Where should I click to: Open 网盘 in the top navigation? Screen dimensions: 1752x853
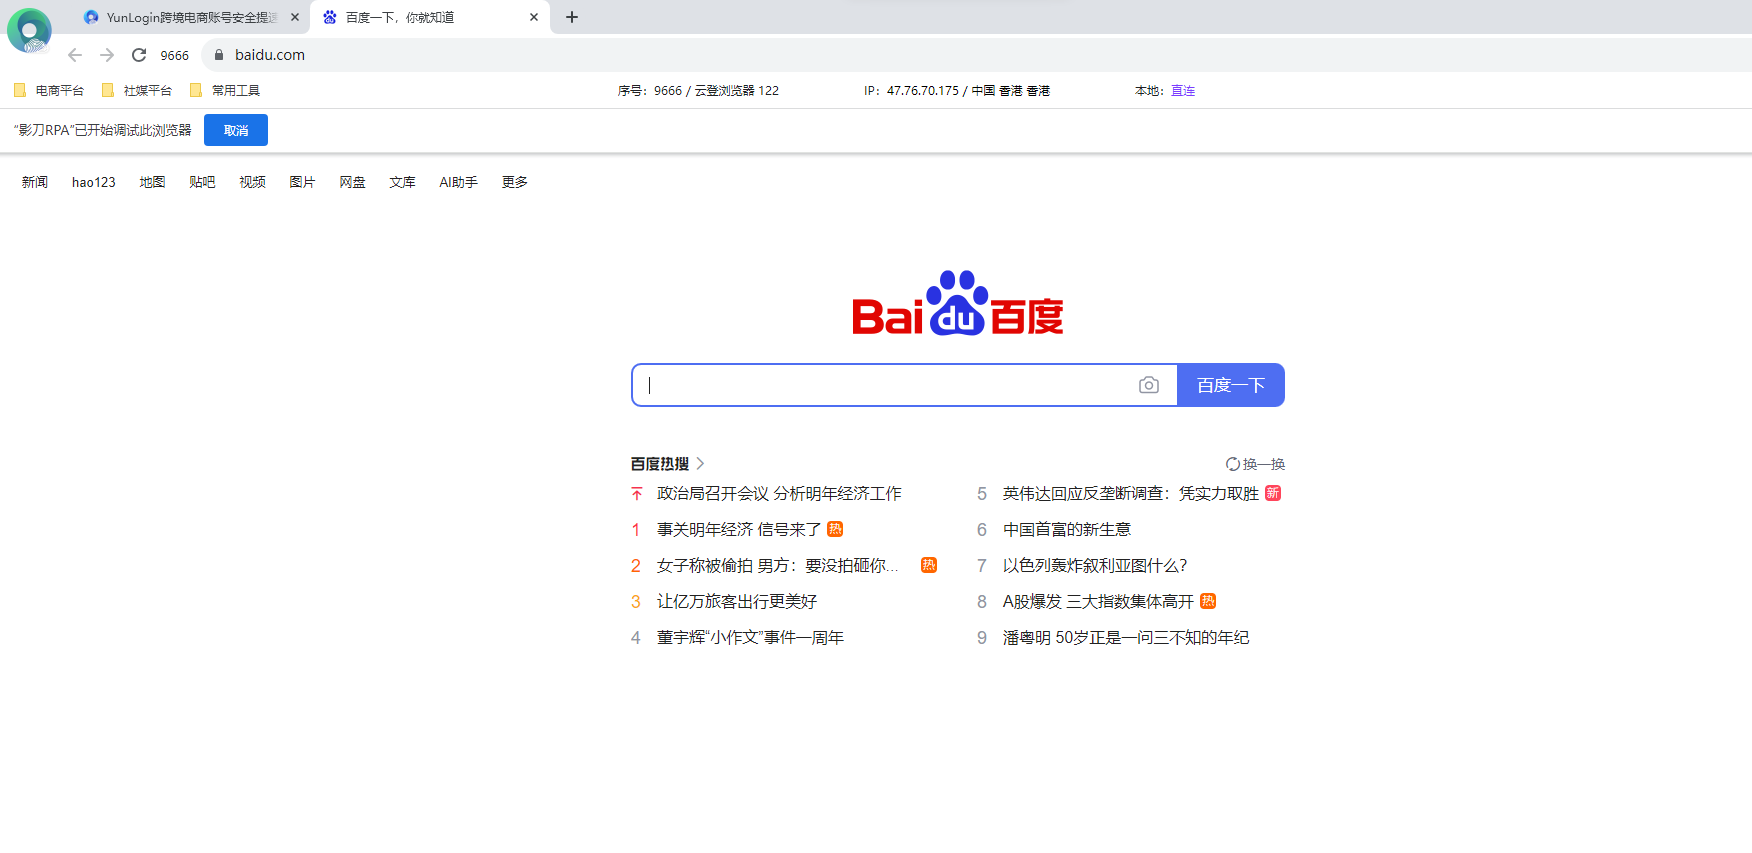pos(352,182)
